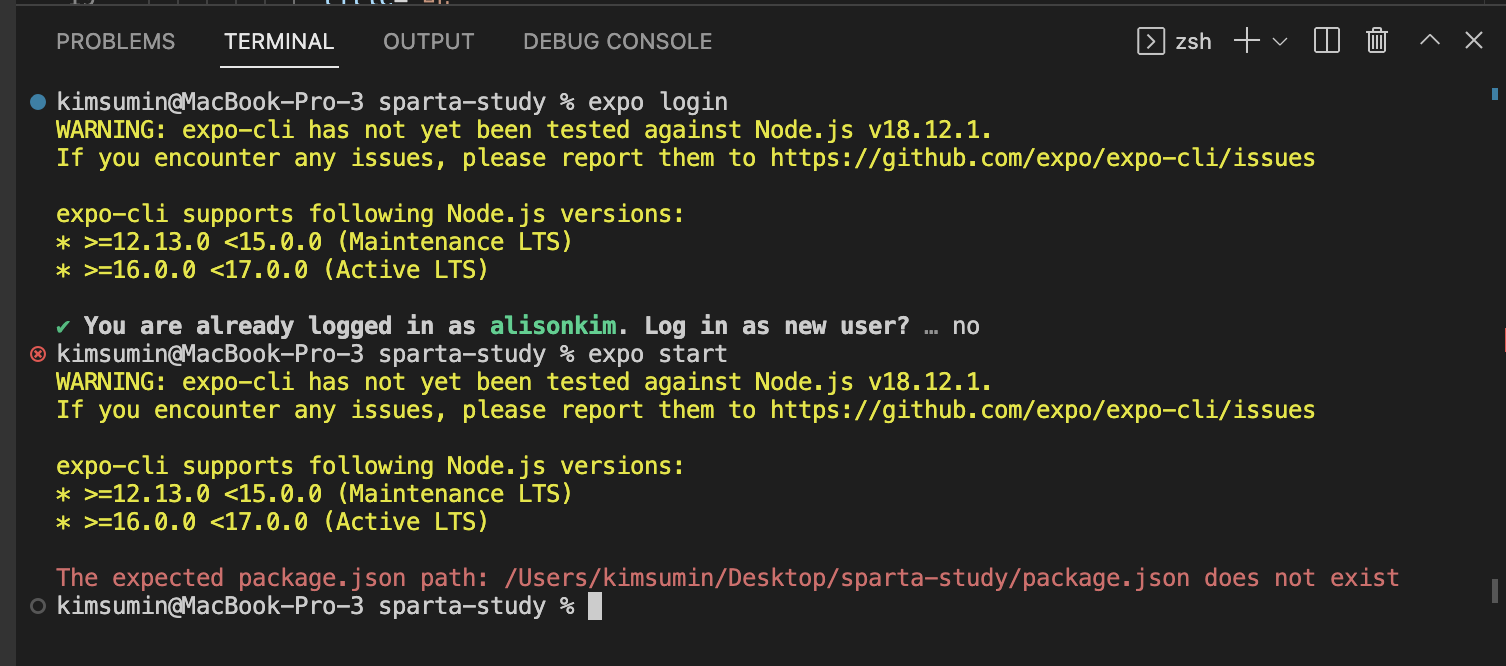Open the GitHub issues link after expo start
The width and height of the screenshot is (1506, 666).
(x=1042, y=410)
